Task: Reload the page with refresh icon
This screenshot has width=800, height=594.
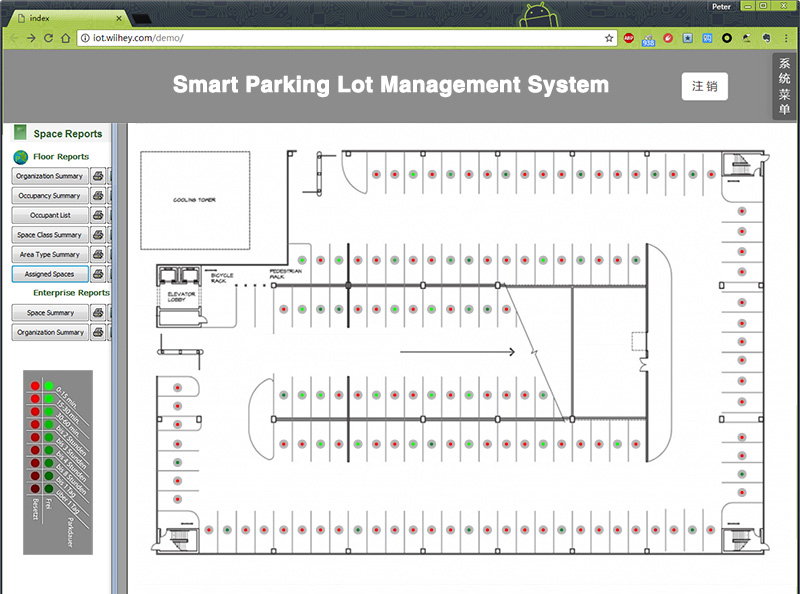Action: tap(48, 38)
